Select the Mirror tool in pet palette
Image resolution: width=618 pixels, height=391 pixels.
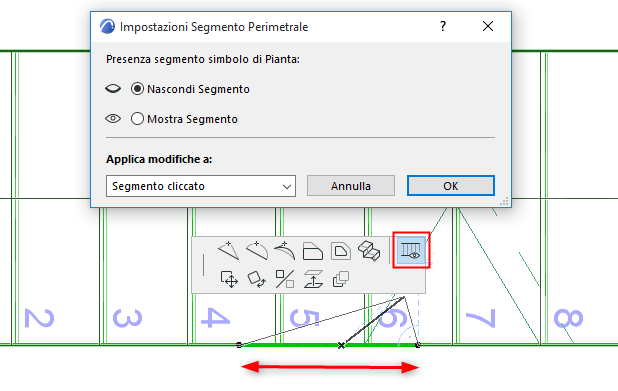[285, 279]
